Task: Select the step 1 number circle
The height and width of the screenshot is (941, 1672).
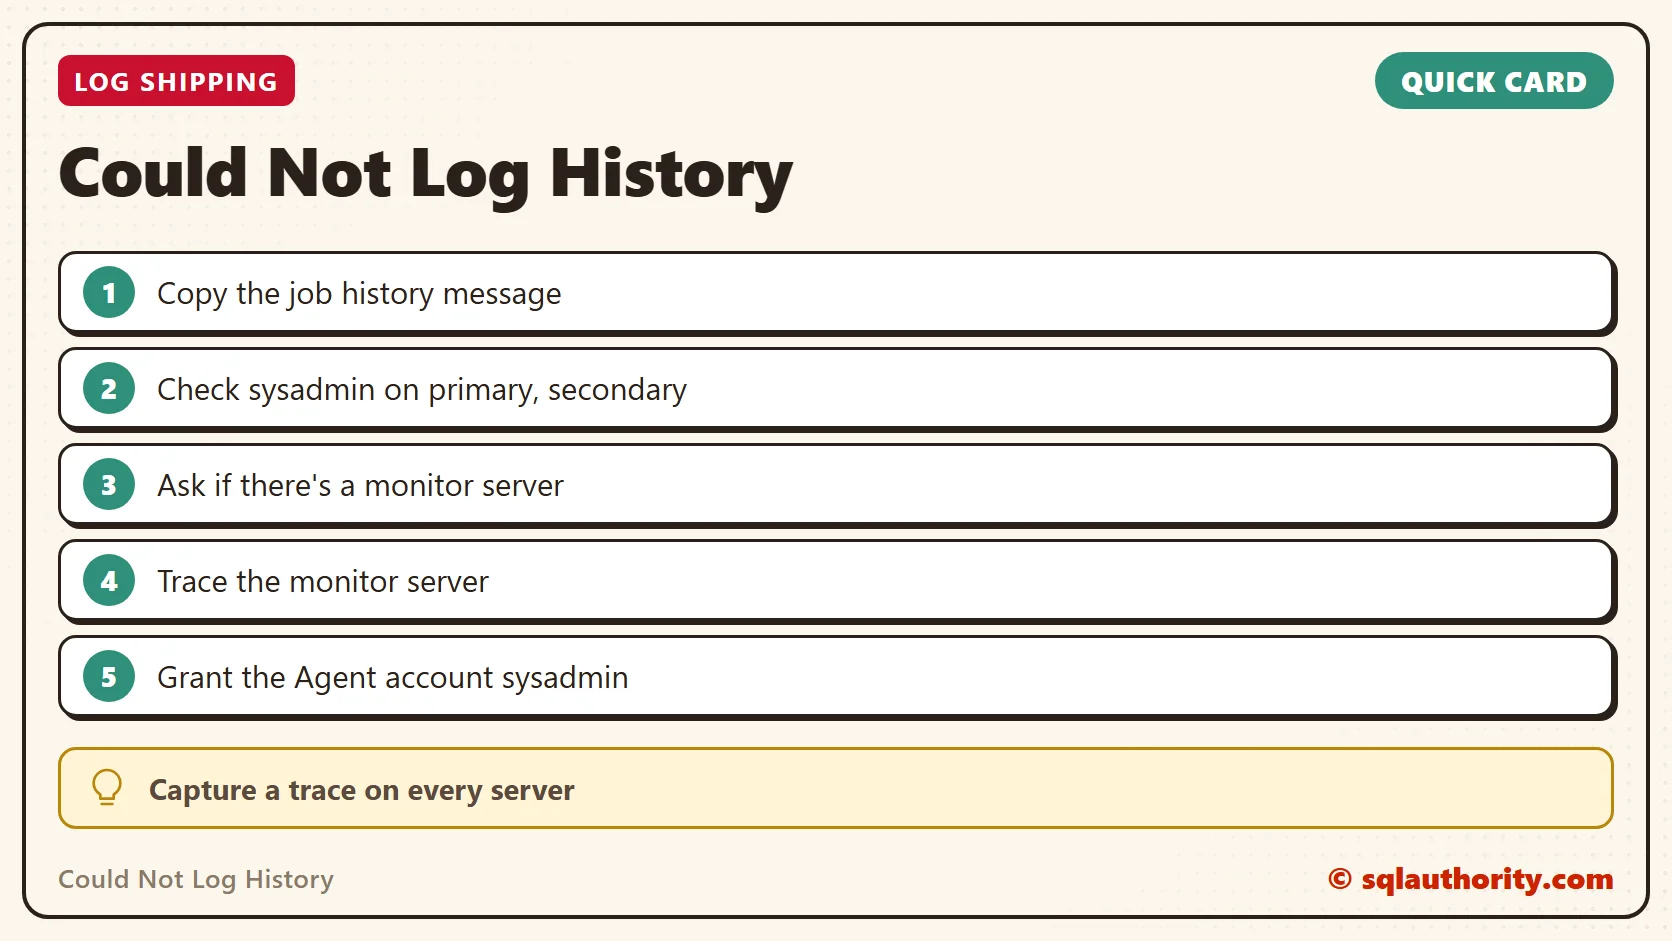Action: (109, 293)
